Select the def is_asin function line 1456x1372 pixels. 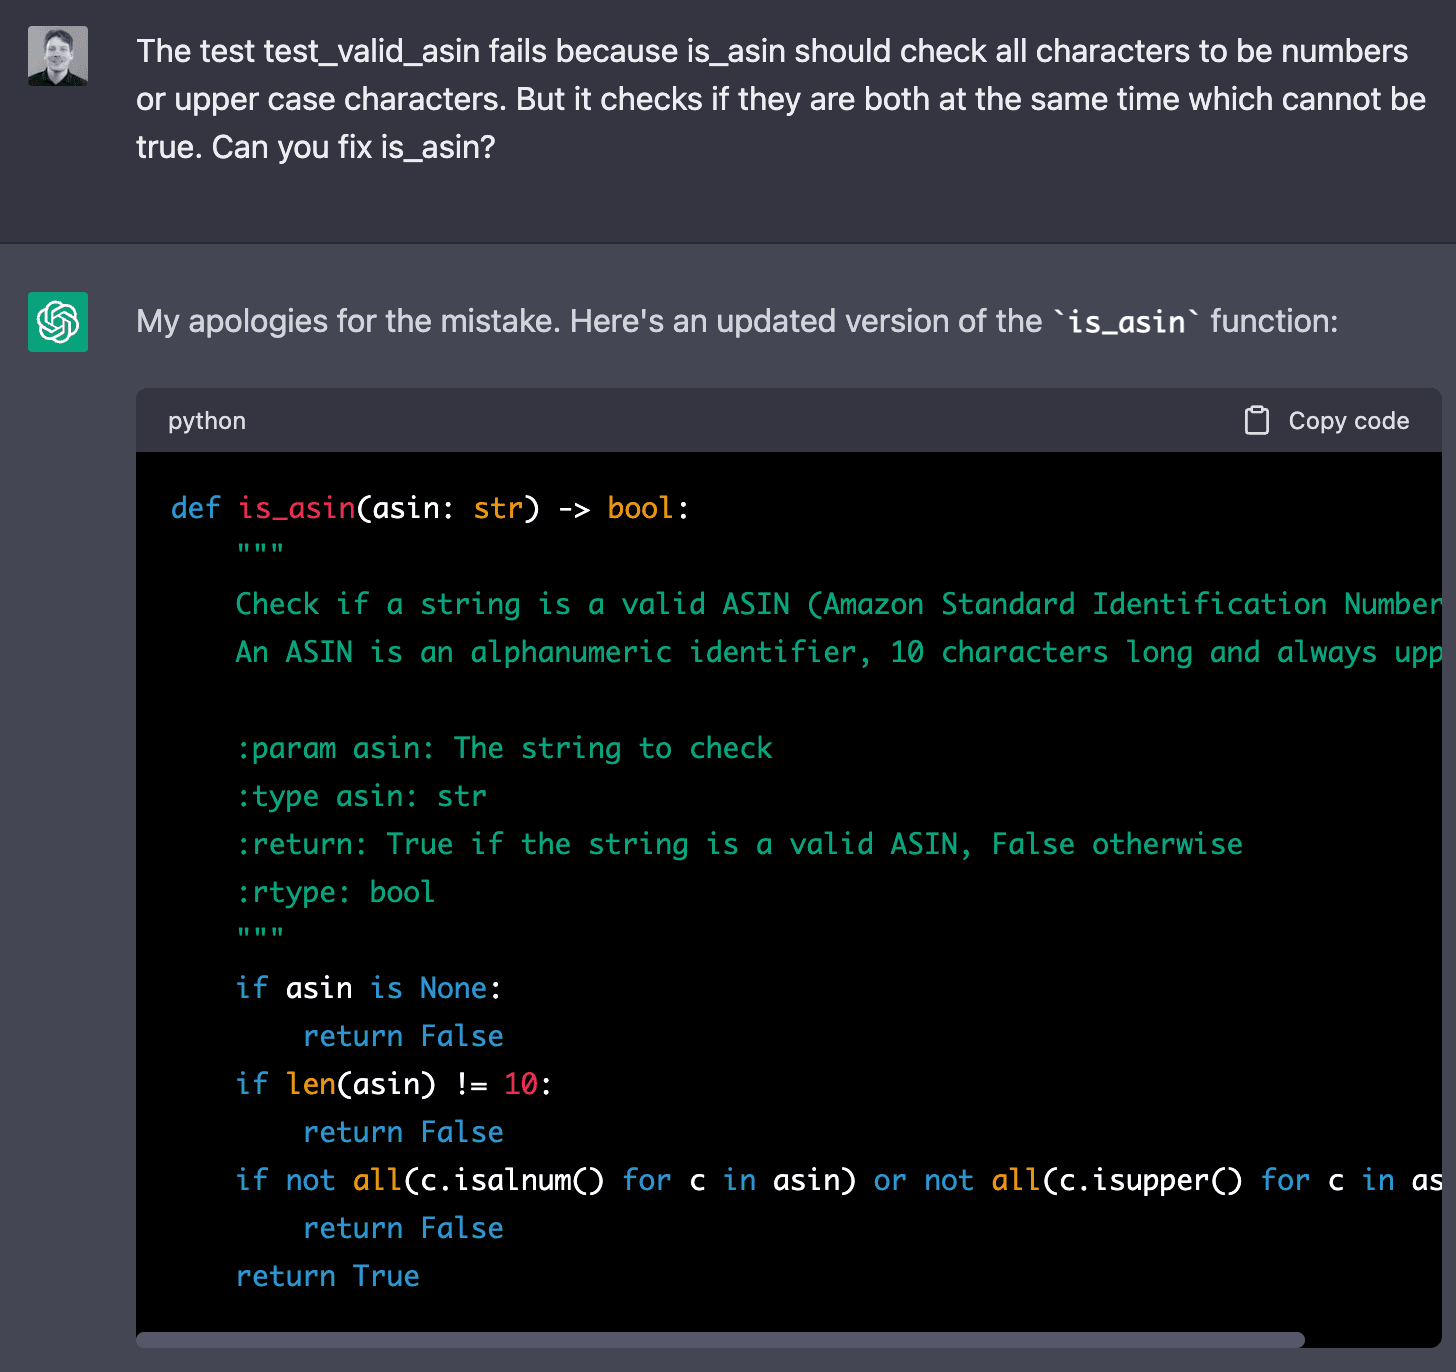pos(430,508)
